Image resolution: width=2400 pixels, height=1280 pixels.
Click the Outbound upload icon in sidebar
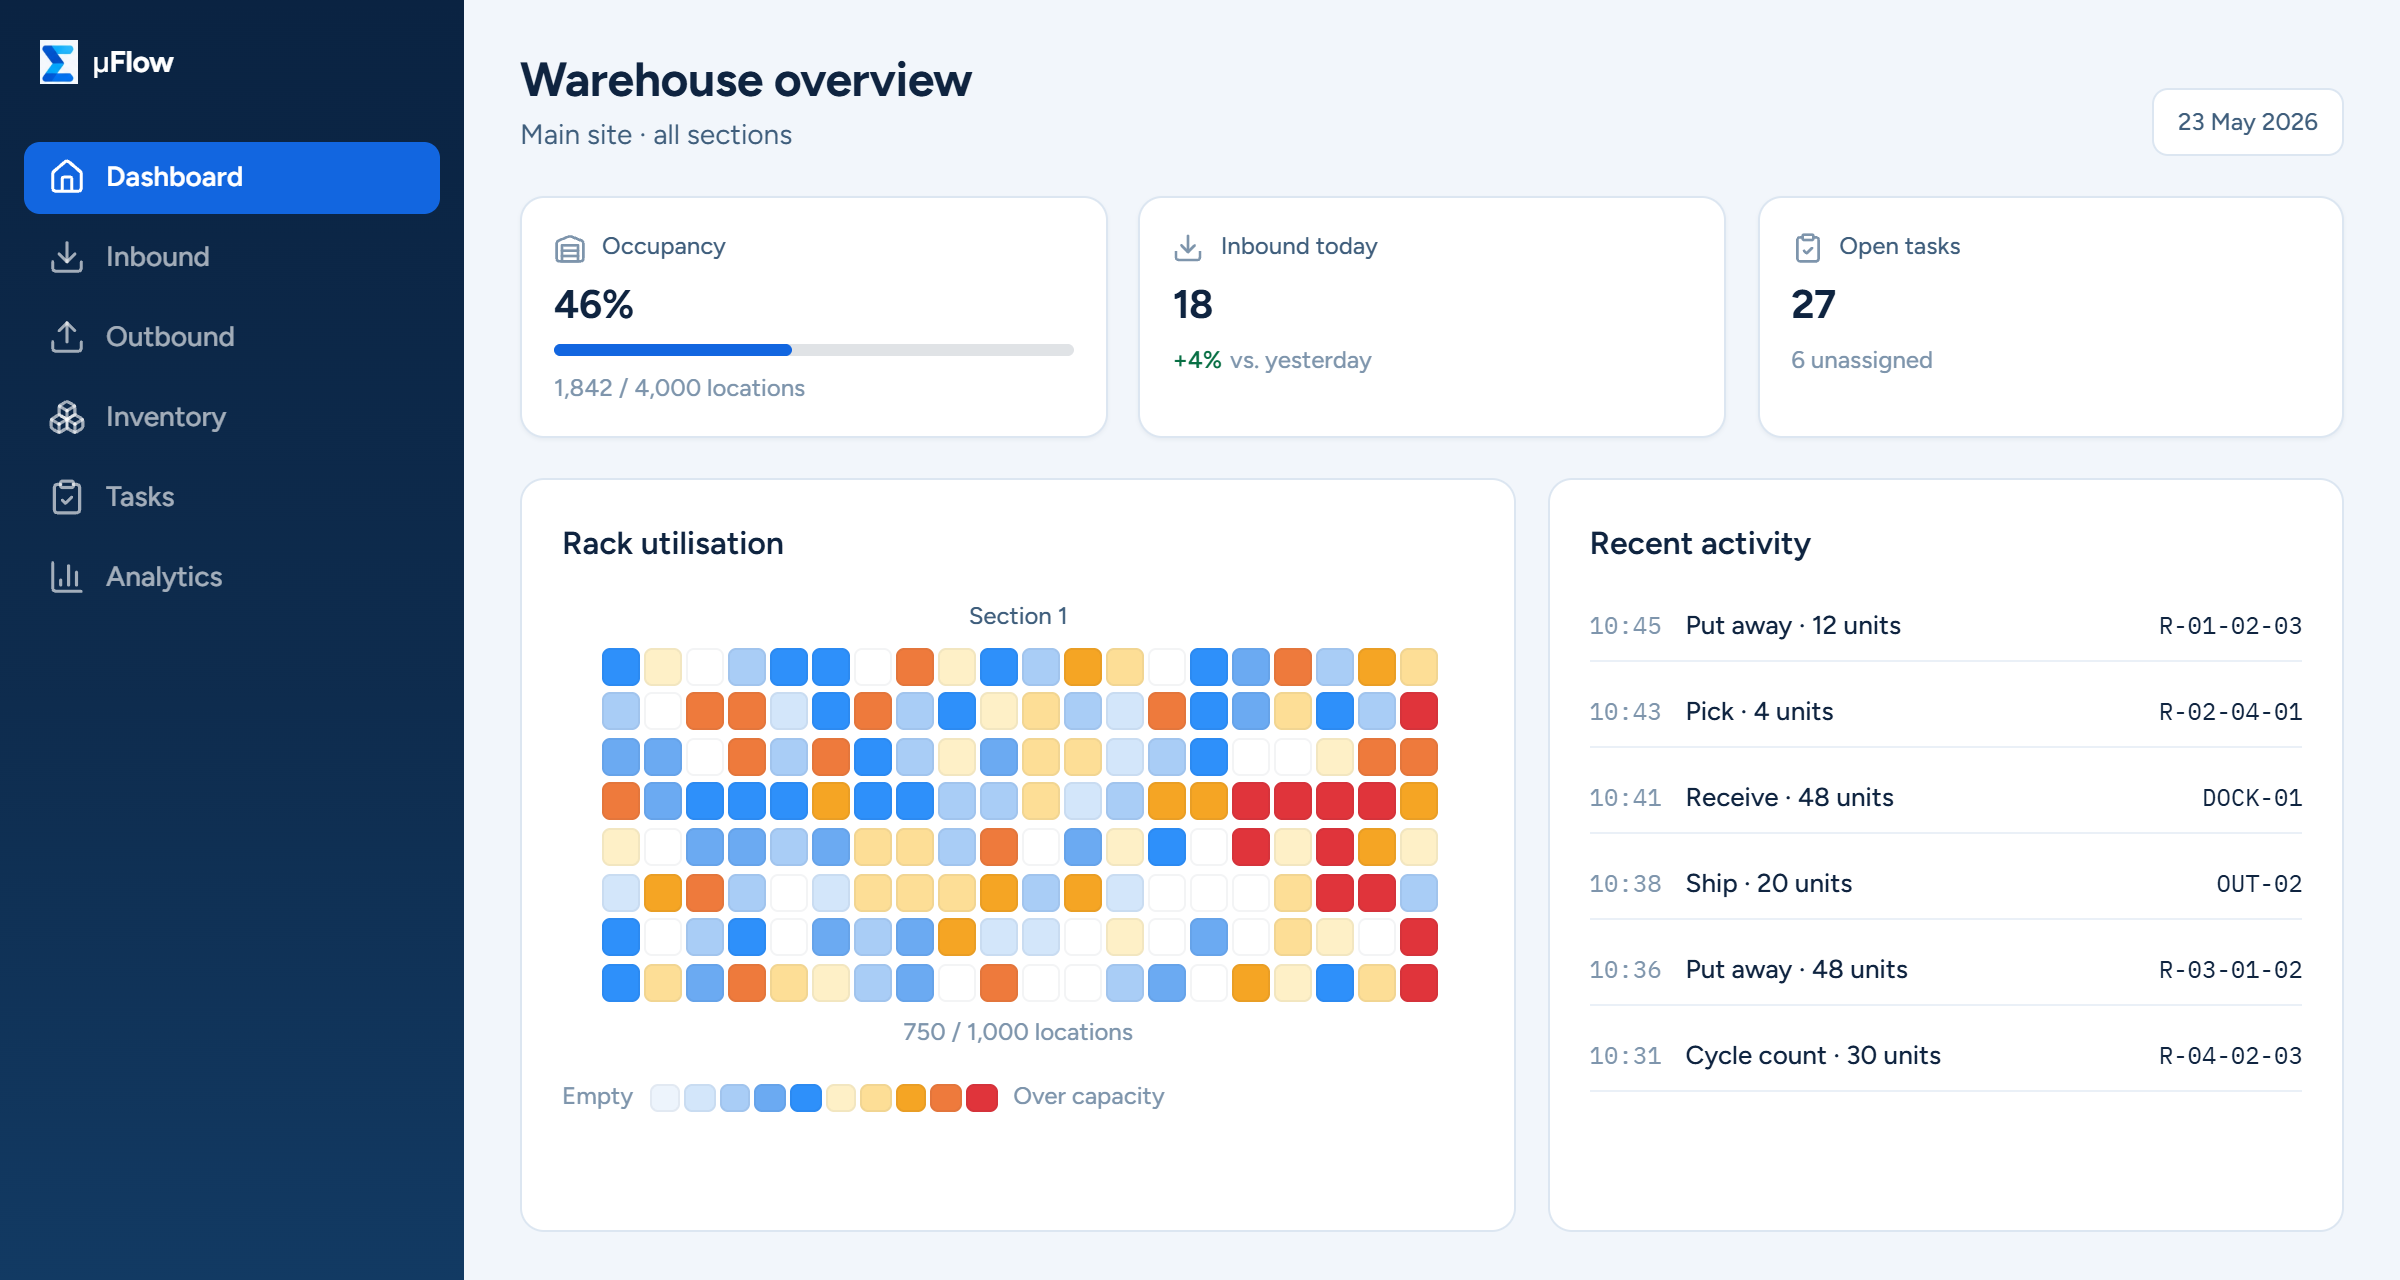[x=67, y=337]
